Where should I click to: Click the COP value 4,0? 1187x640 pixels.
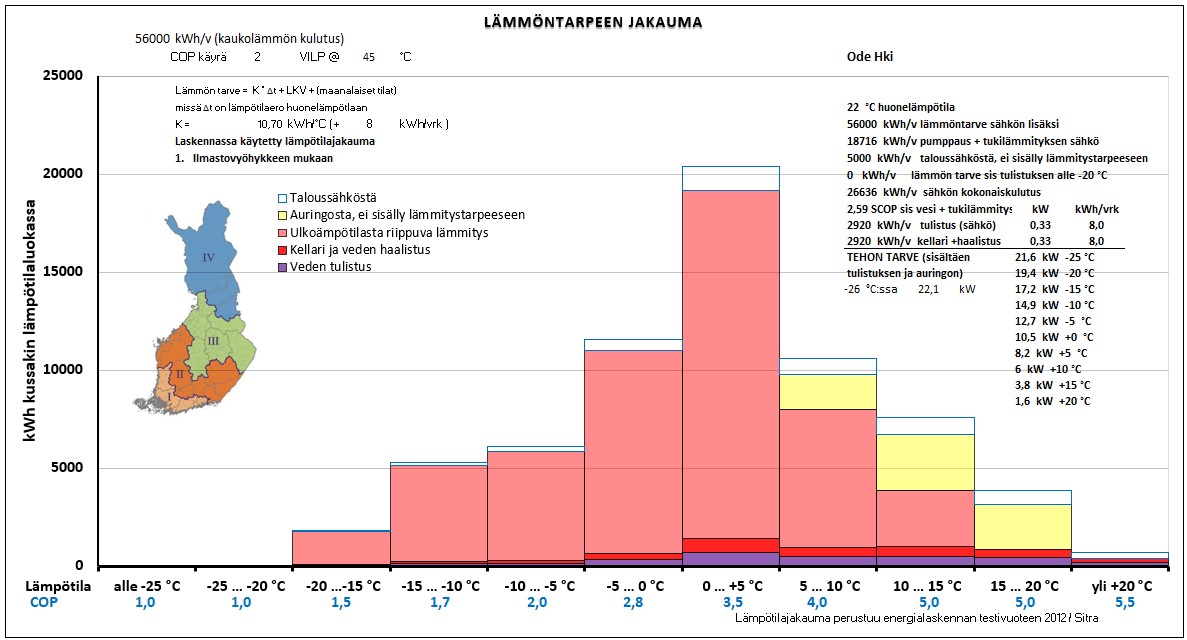[x=817, y=603]
